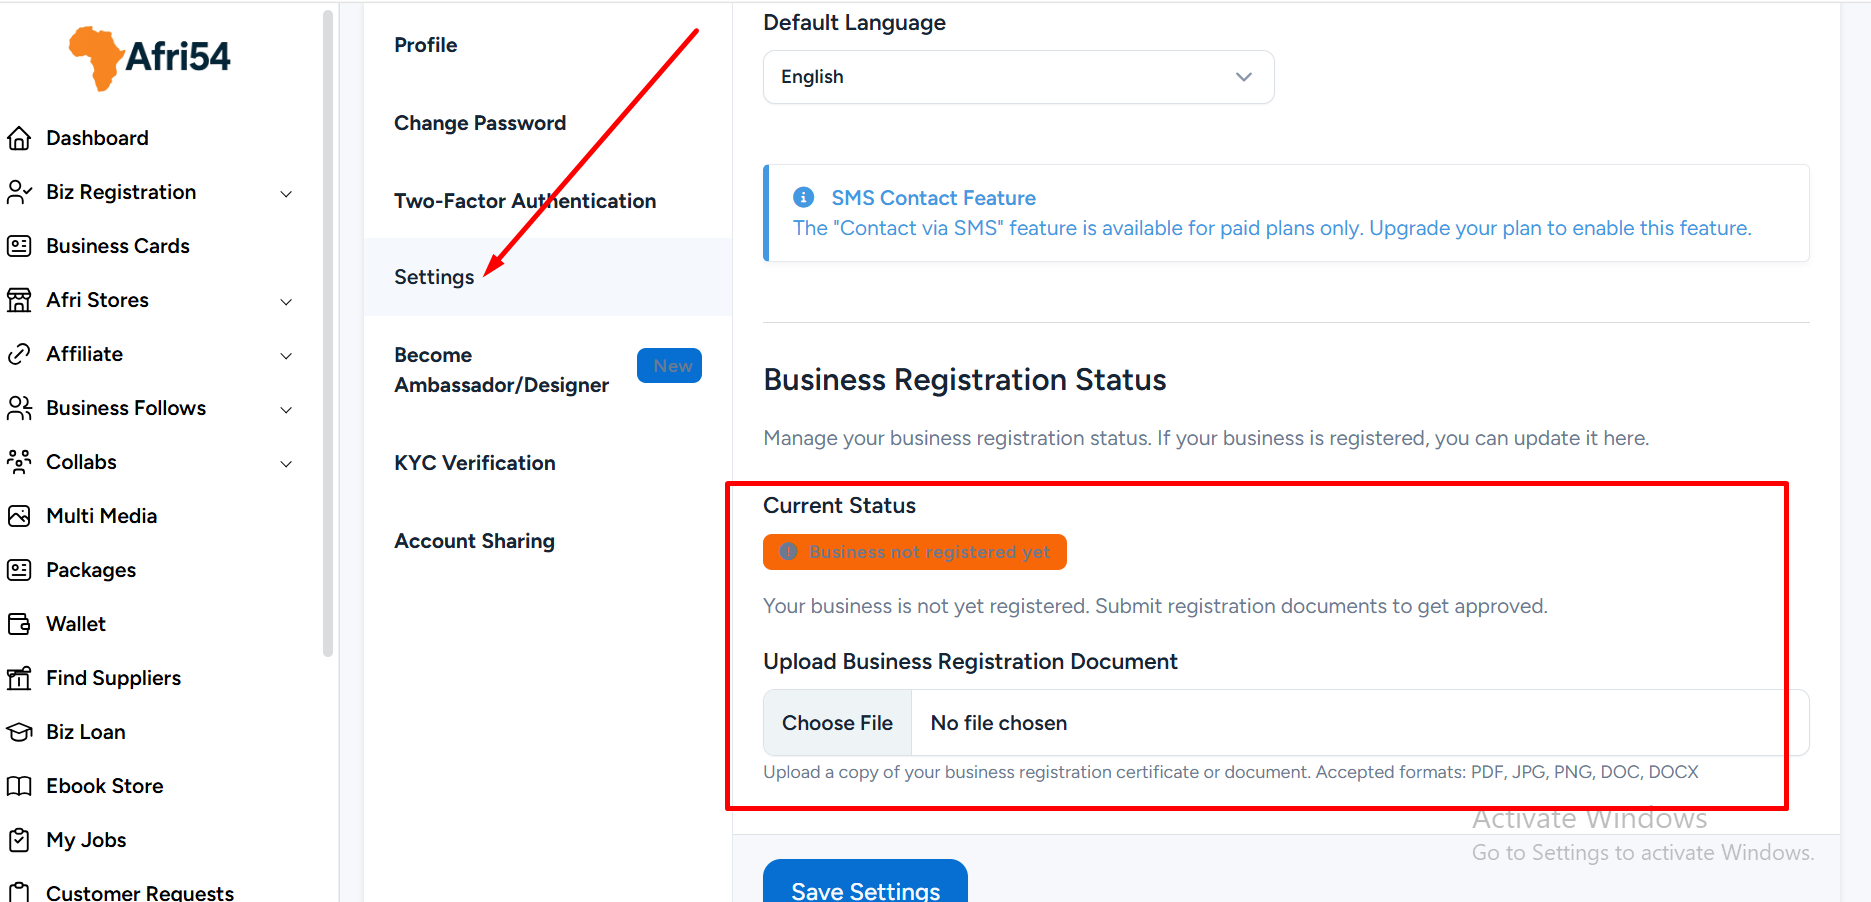This screenshot has width=1871, height=902.
Task: Switch to KYC Verification section
Action: (x=475, y=463)
